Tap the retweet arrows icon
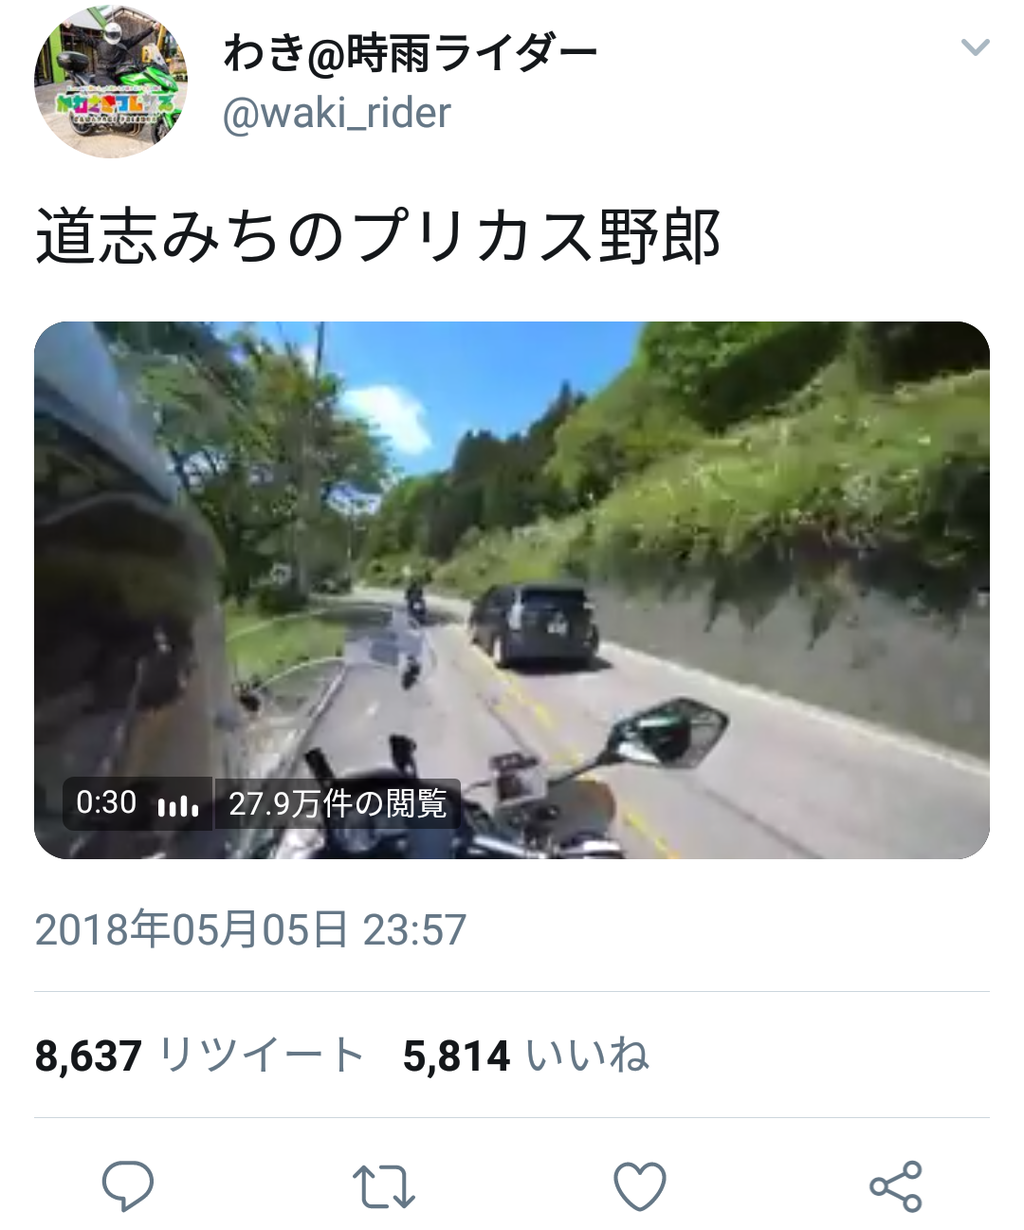 (384, 1187)
